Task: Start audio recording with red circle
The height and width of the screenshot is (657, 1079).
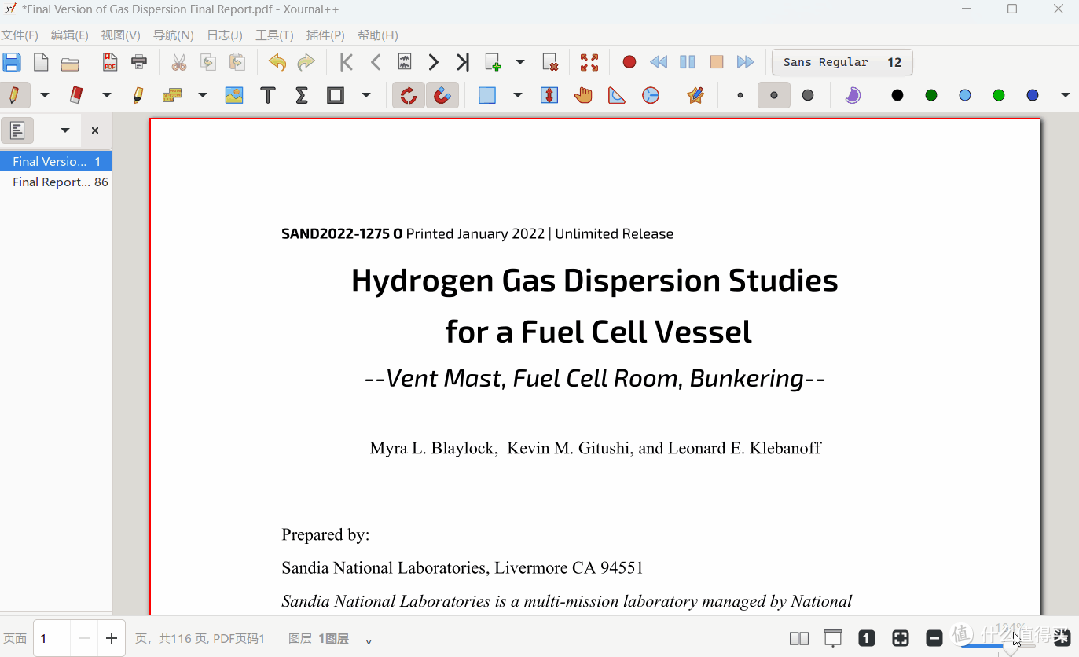Action: [x=629, y=62]
